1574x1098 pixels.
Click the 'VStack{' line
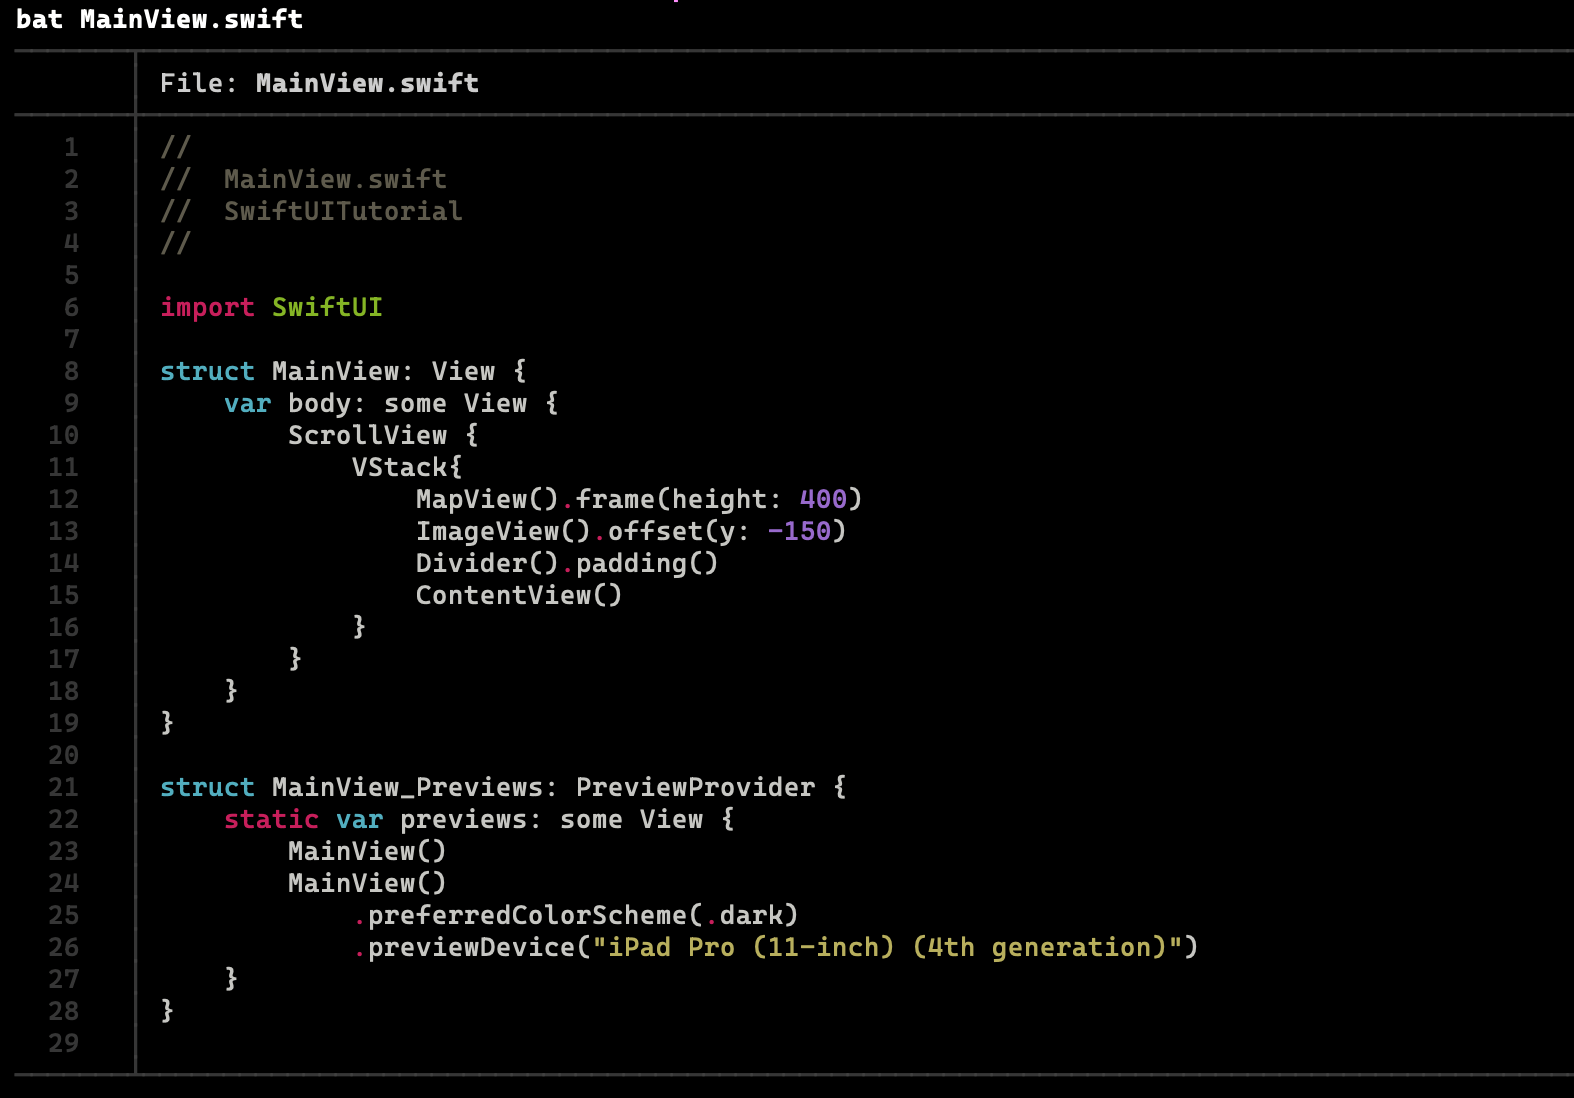(x=407, y=467)
